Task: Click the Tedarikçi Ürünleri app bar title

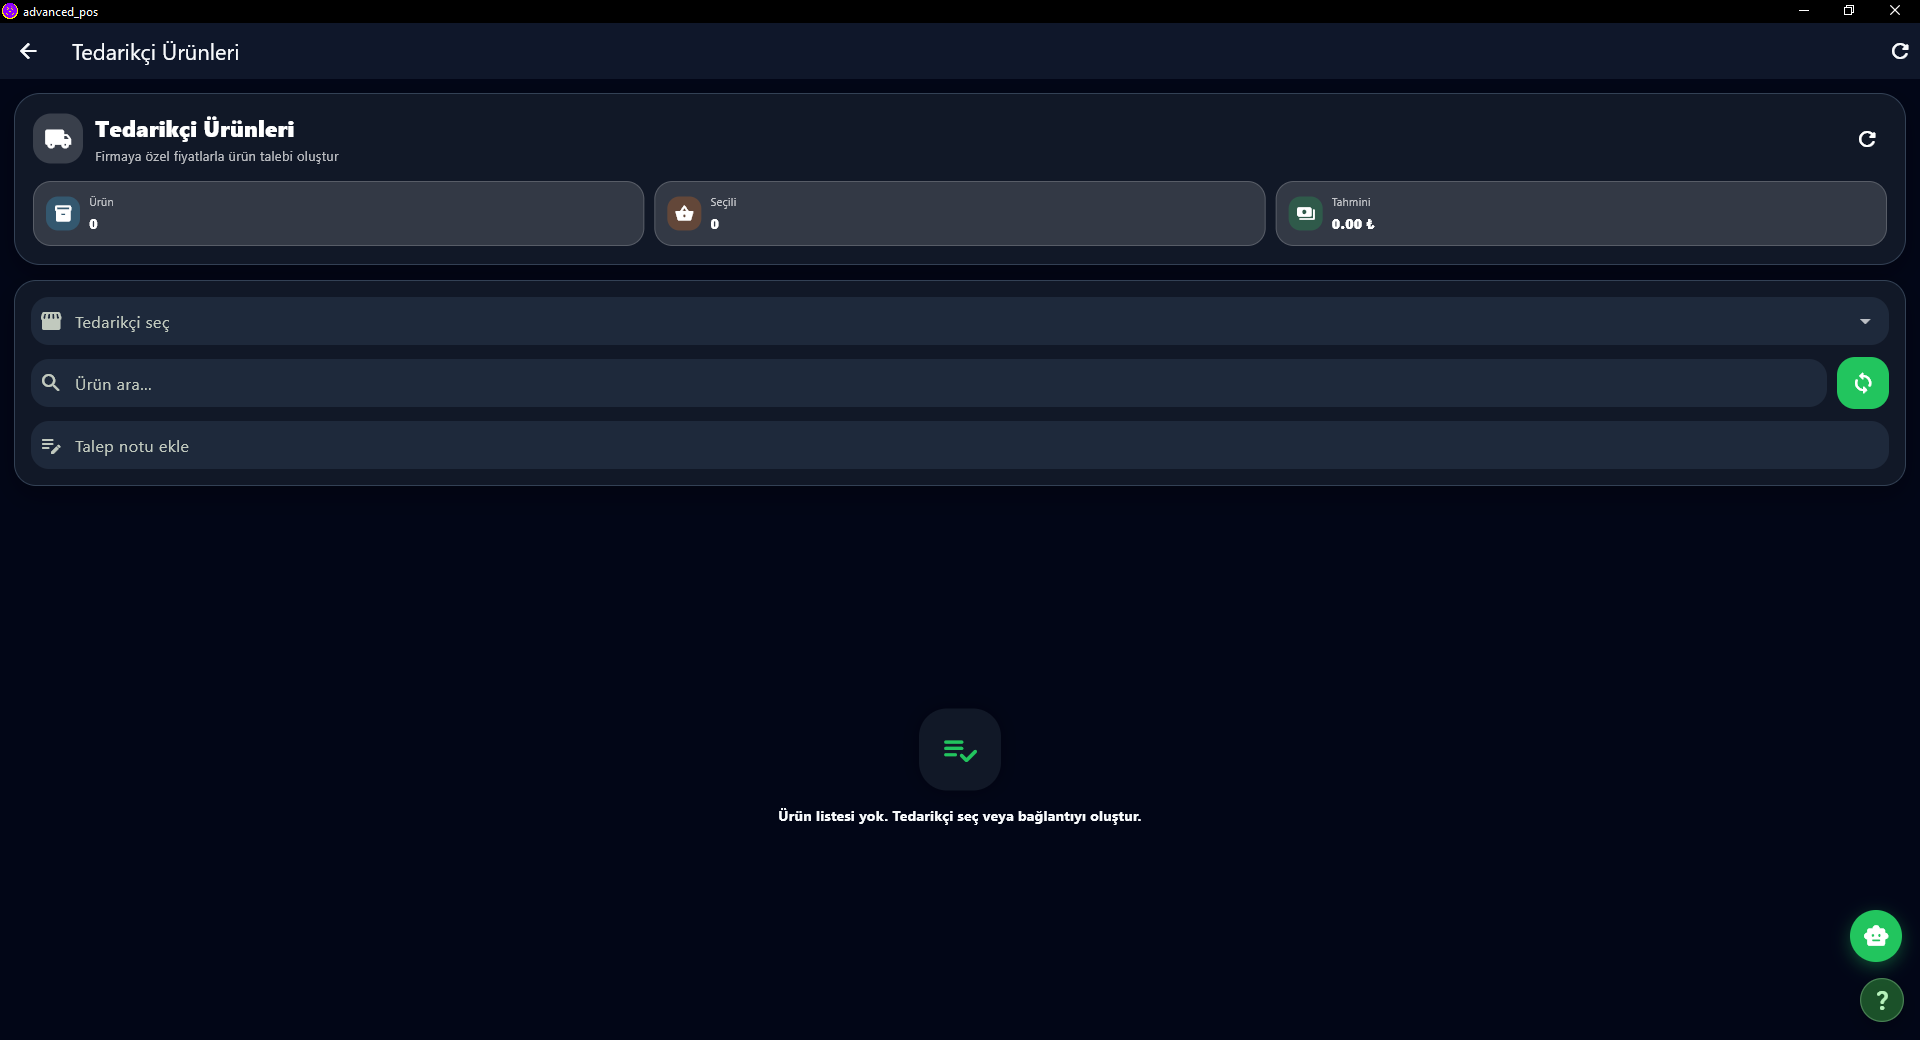Action: point(155,52)
